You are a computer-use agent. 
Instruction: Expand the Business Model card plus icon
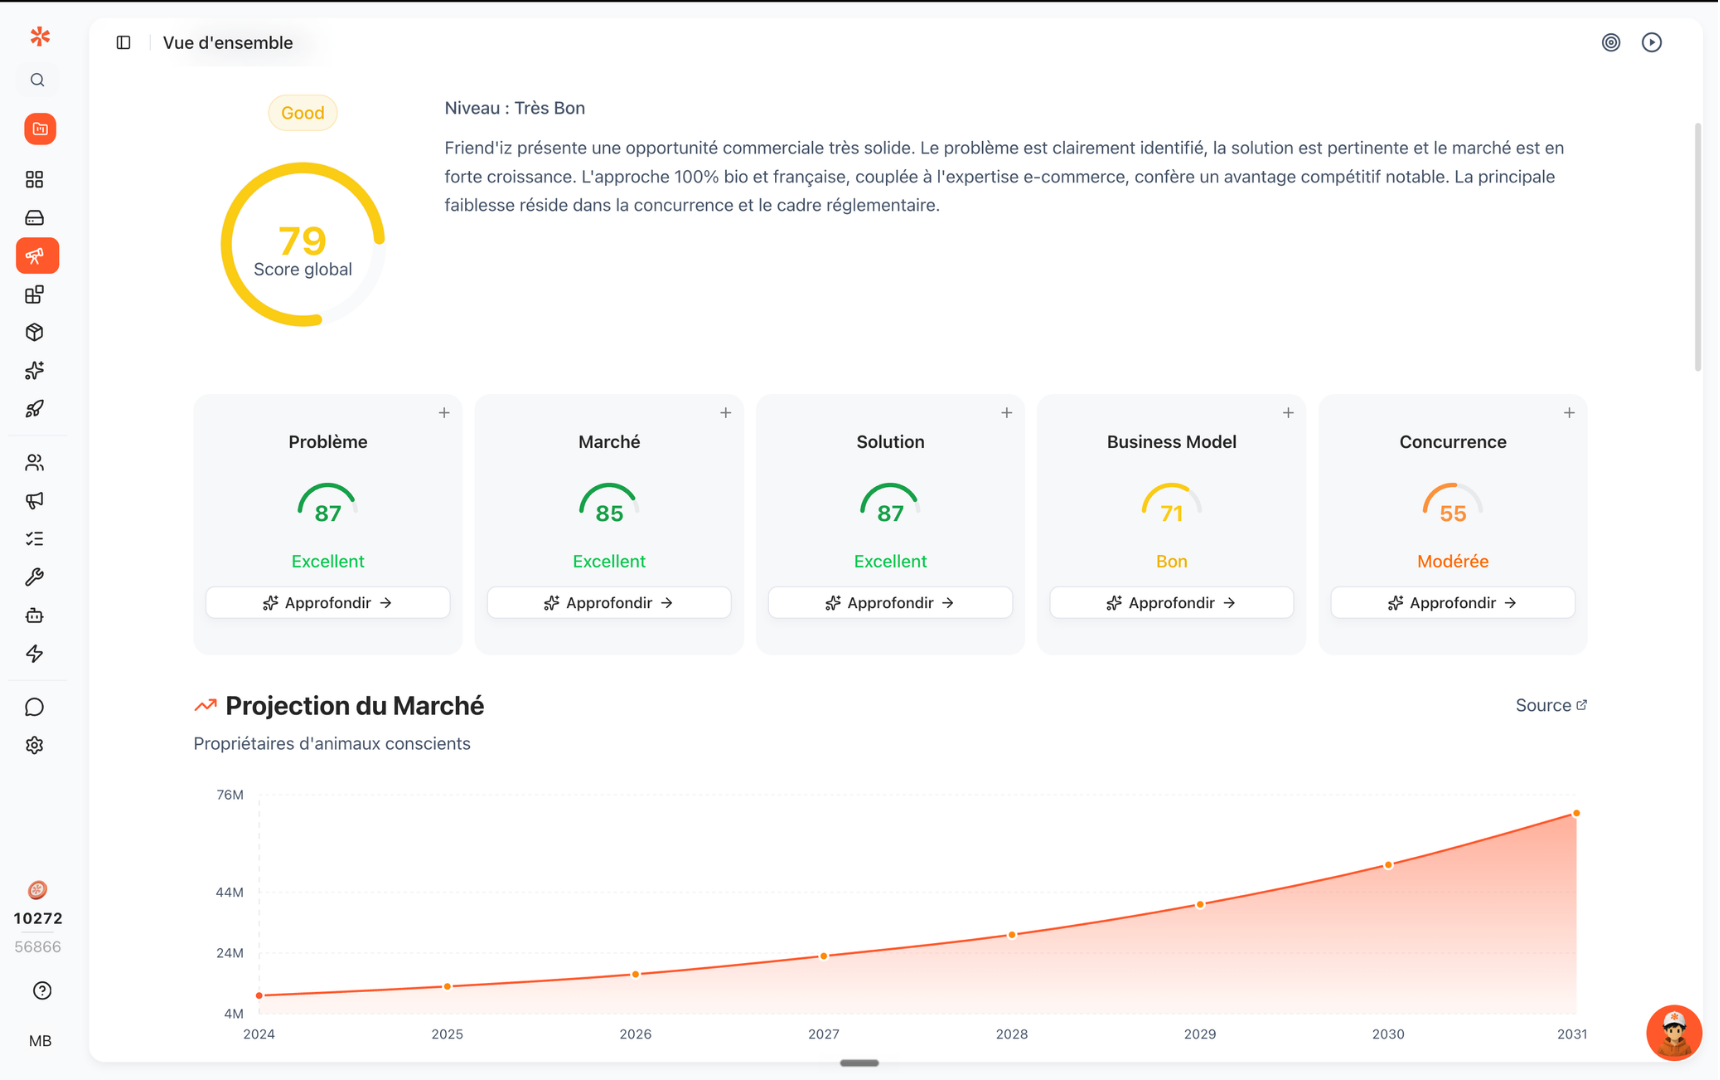click(1288, 413)
